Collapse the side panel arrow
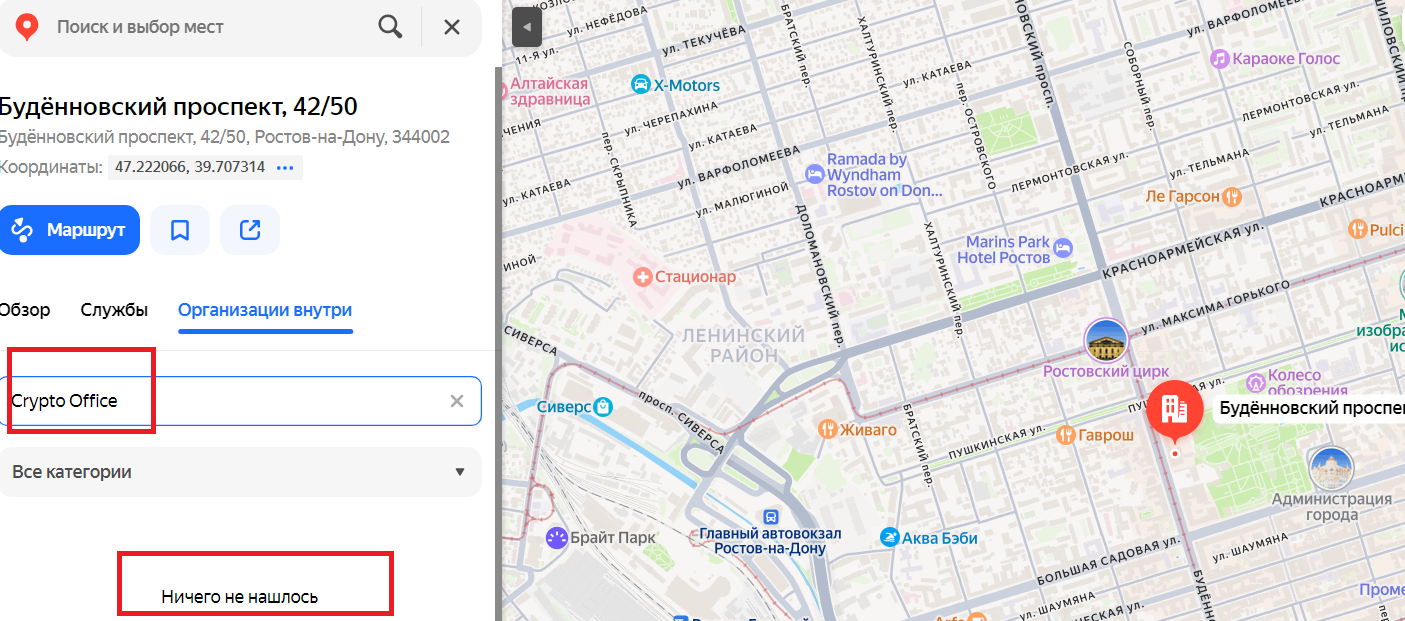This screenshot has height=621, width=1405. pos(526,27)
